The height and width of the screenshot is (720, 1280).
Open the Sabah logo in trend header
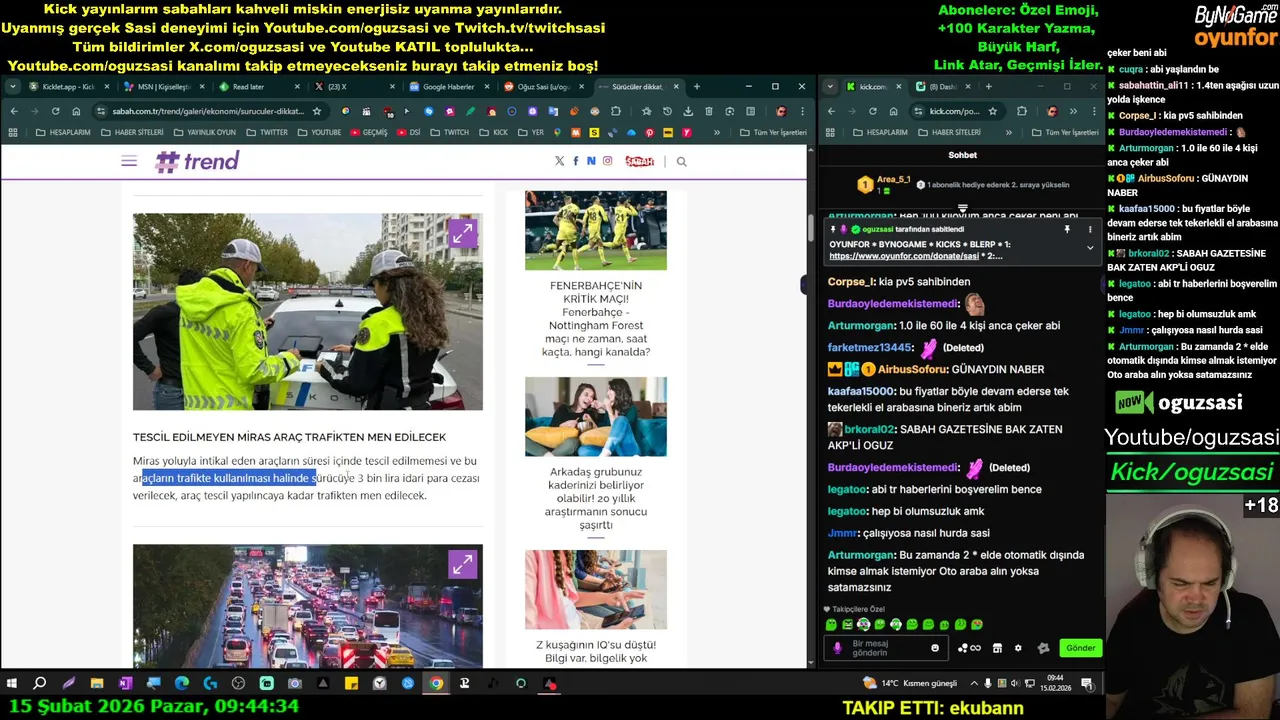pyautogui.click(x=640, y=161)
